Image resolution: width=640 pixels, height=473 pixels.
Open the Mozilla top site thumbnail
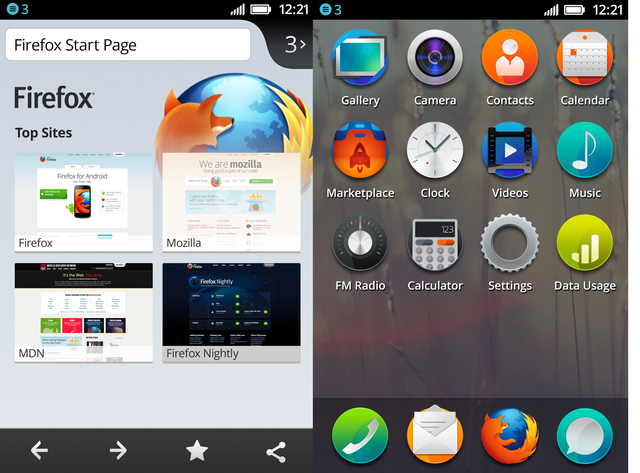[231, 202]
